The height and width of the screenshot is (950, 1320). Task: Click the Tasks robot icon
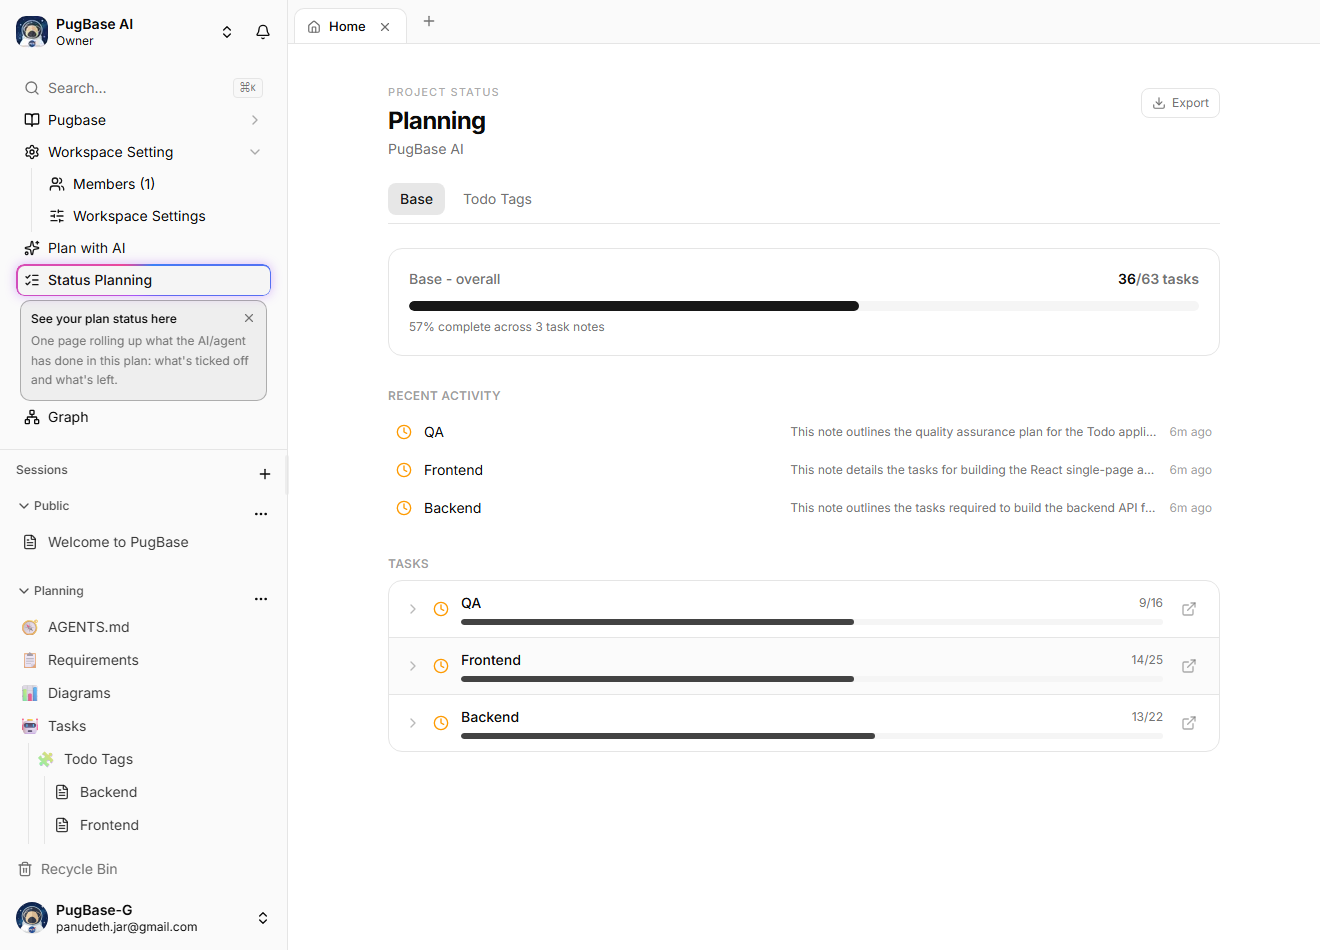click(x=30, y=726)
